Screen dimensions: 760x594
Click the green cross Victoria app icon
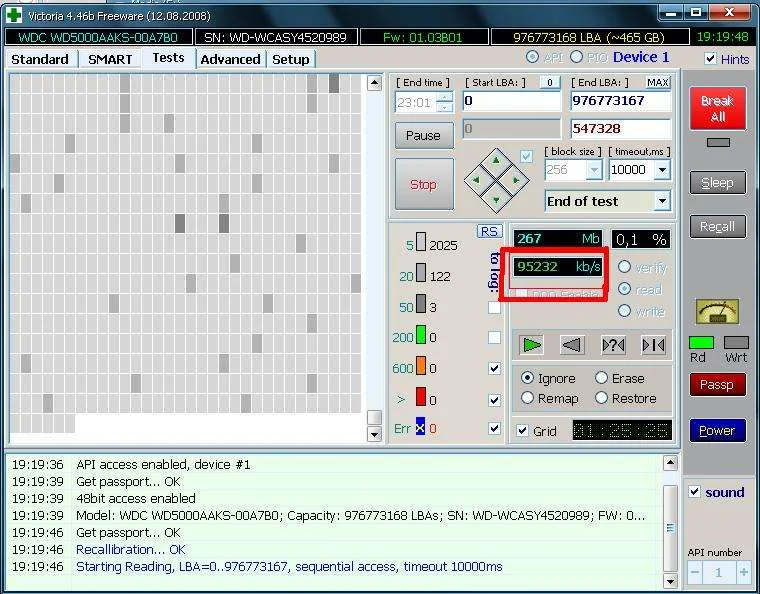point(13,15)
